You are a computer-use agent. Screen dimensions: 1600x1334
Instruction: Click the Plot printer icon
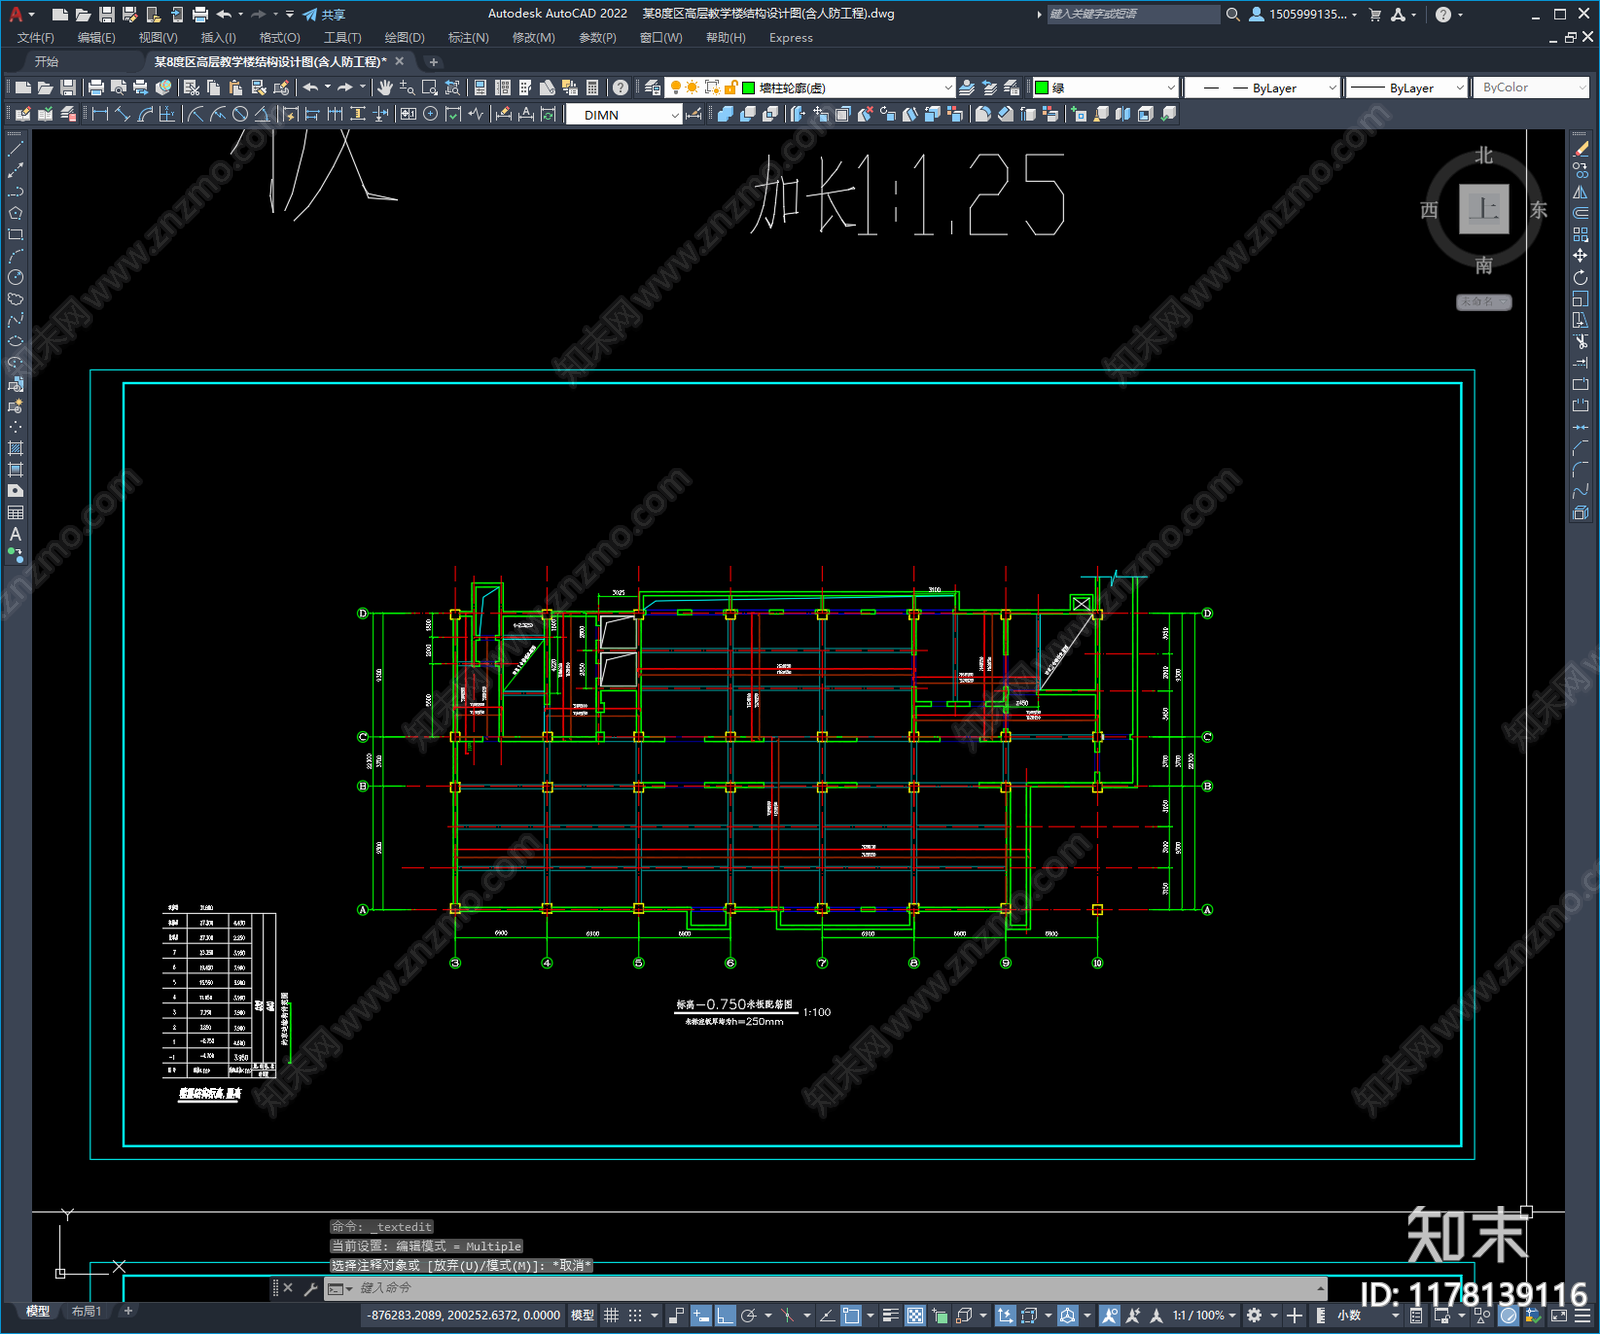pos(96,88)
